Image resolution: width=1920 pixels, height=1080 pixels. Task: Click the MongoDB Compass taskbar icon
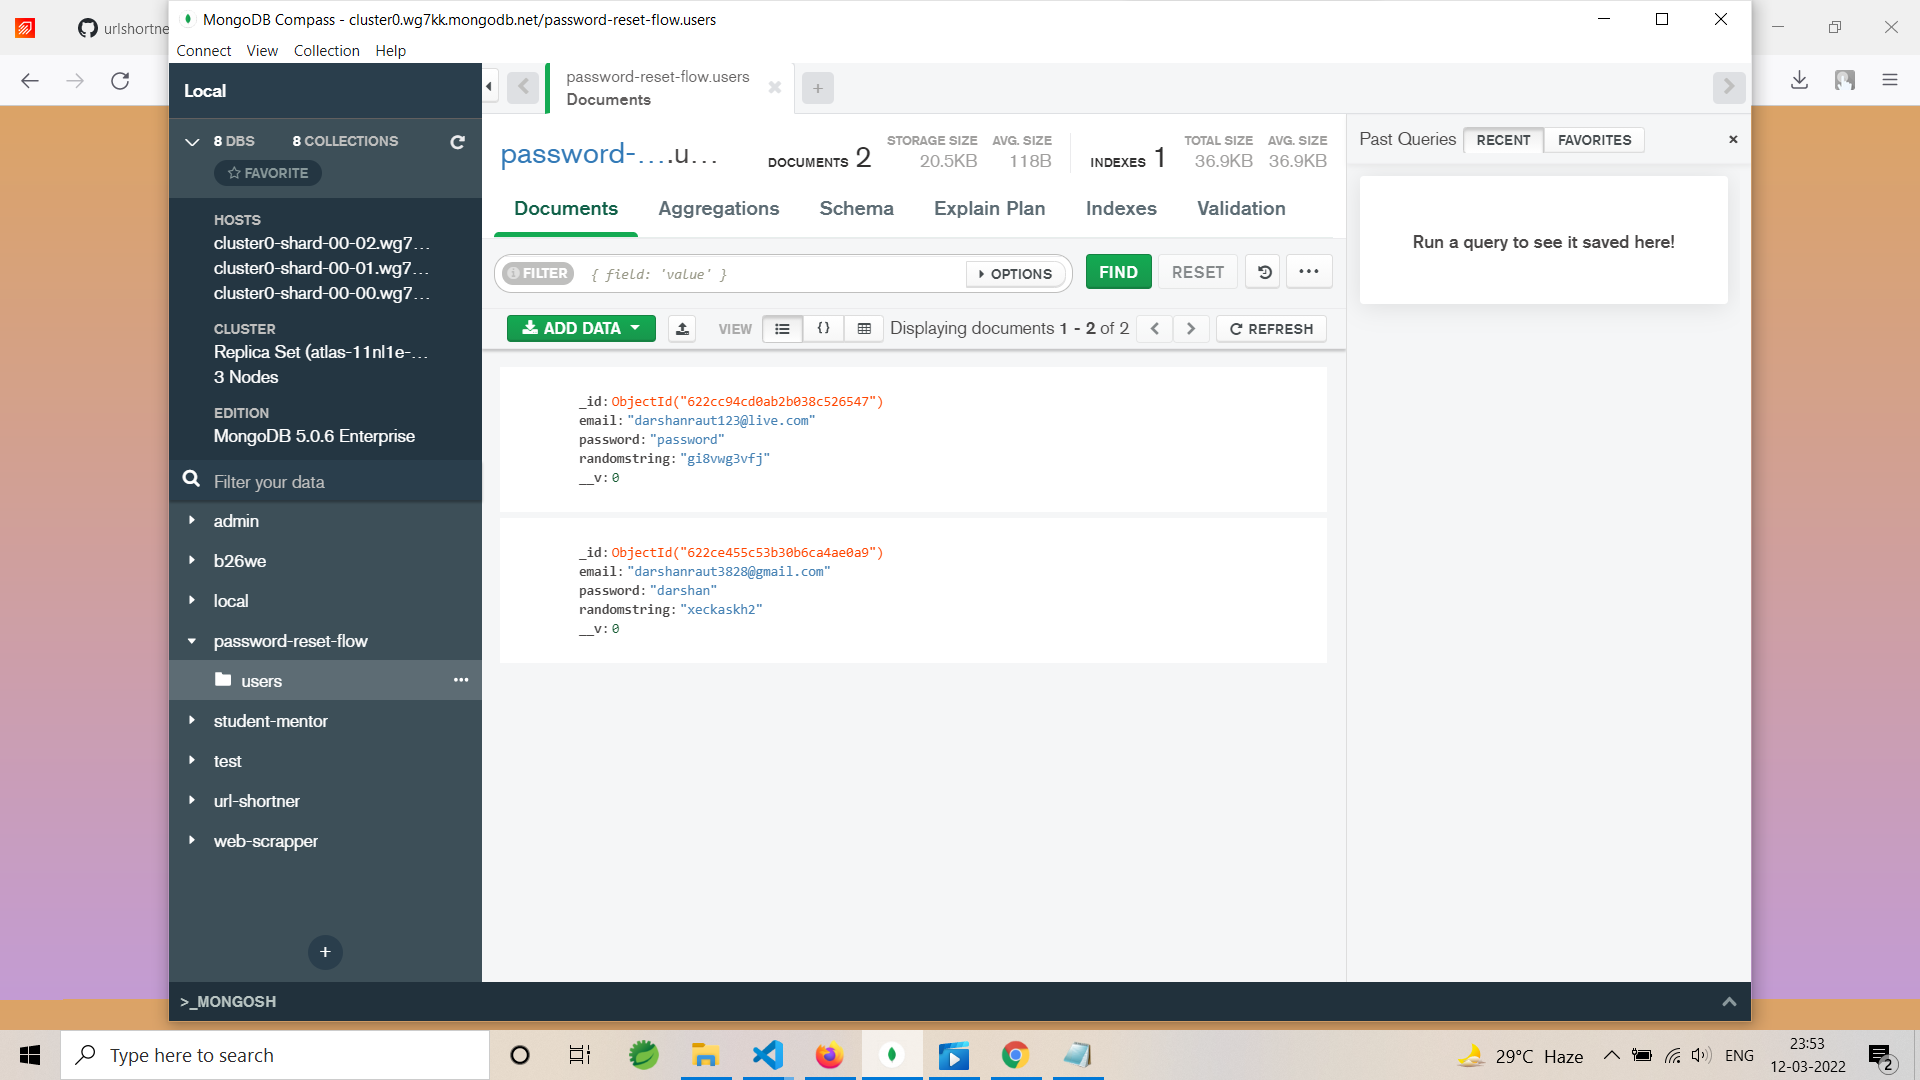point(892,1054)
